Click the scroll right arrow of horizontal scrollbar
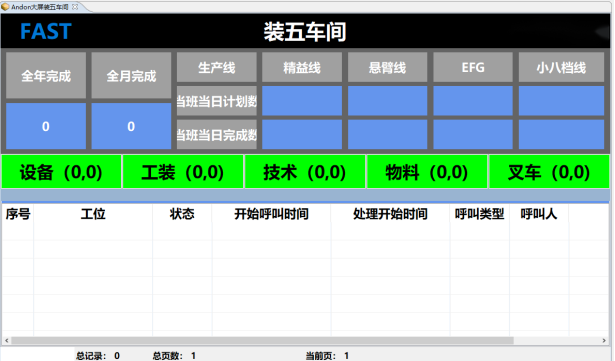 point(604,340)
